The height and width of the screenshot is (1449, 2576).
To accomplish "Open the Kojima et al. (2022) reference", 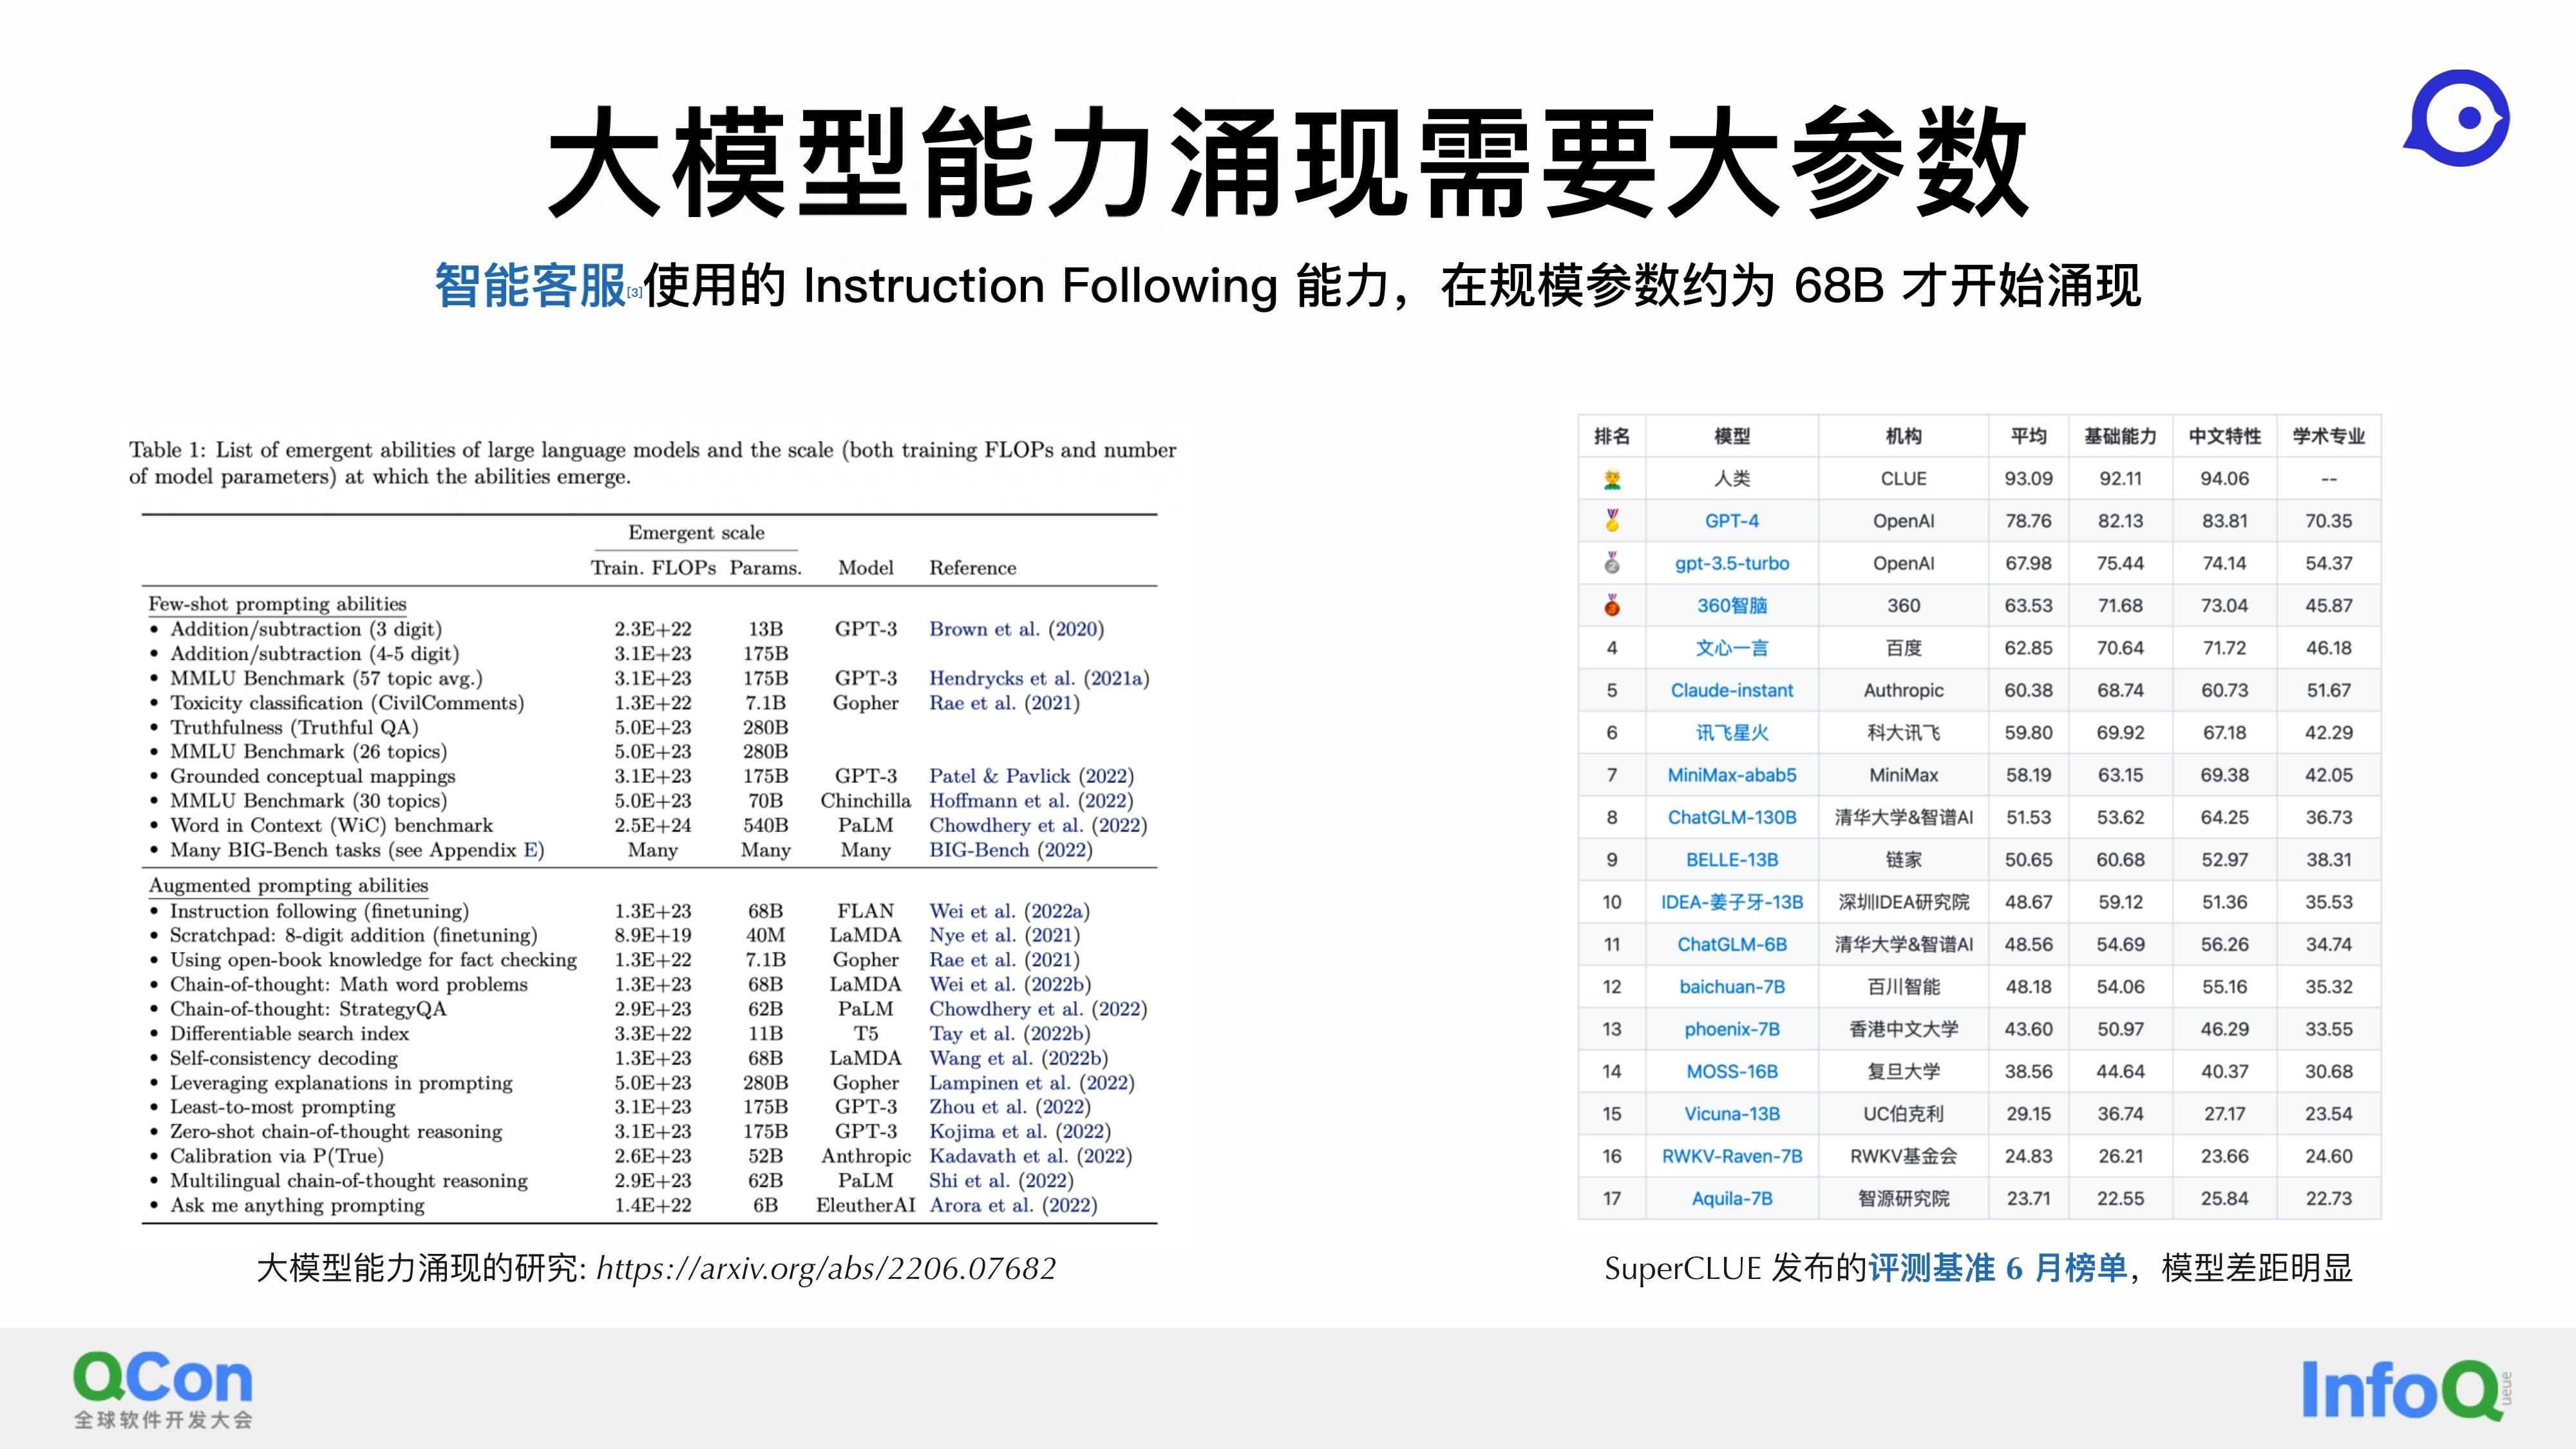I will [1020, 1131].
